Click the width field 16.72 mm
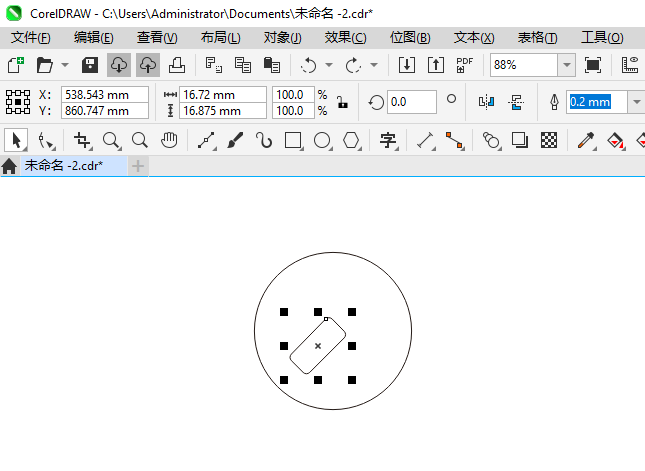Screen dimensions: 645x471 click(223, 95)
